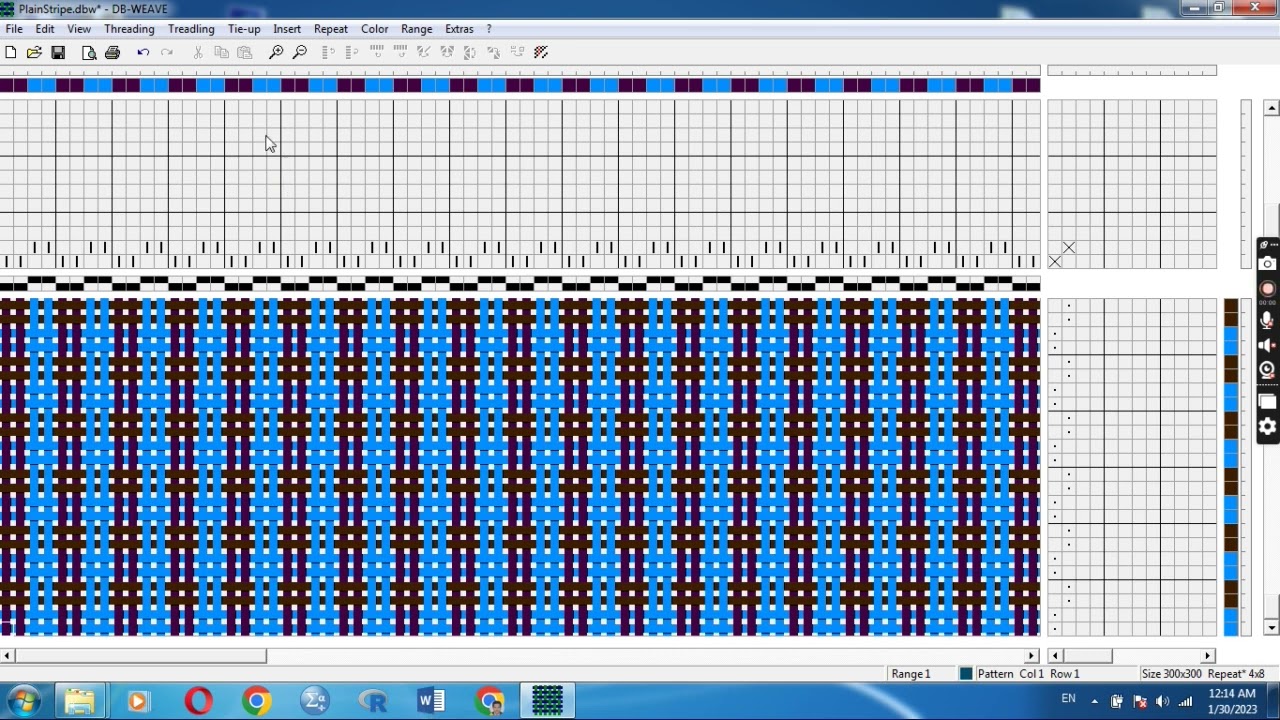Toggle webcam in the recorder panel
This screenshot has width=1280, height=720.
click(x=1267, y=370)
